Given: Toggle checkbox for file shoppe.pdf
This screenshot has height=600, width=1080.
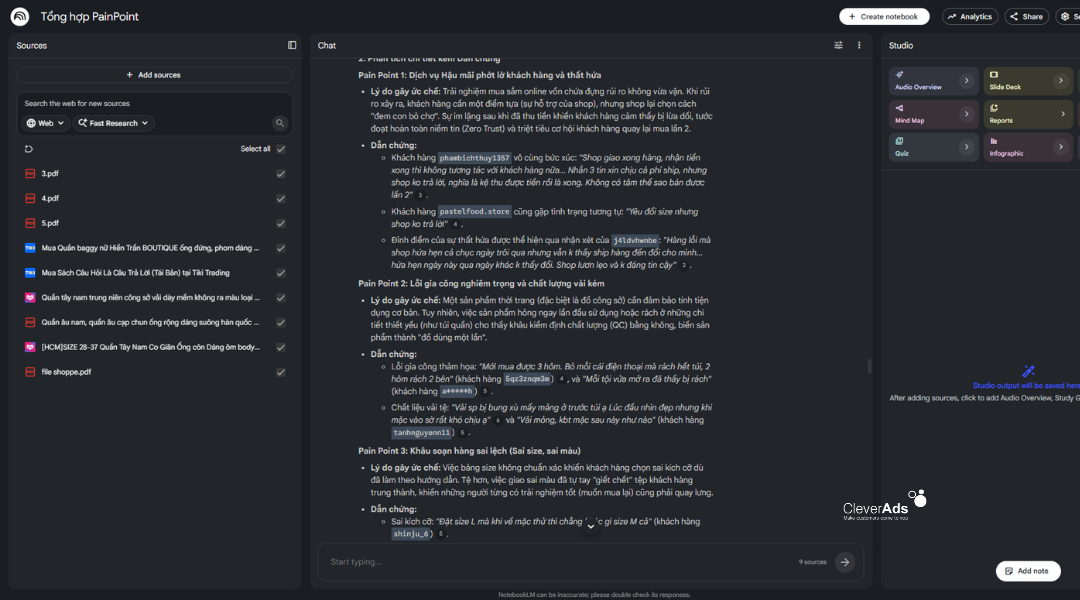Looking at the screenshot, I should [281, 372].
